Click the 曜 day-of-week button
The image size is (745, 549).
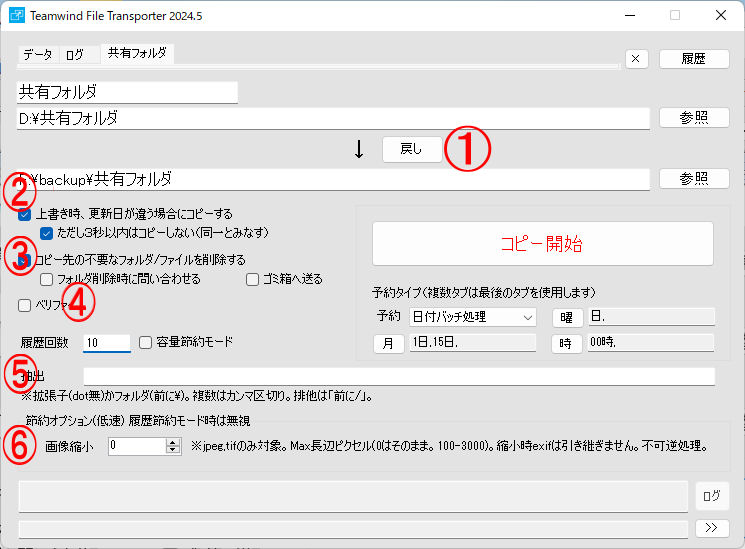[x=567, y=317]
